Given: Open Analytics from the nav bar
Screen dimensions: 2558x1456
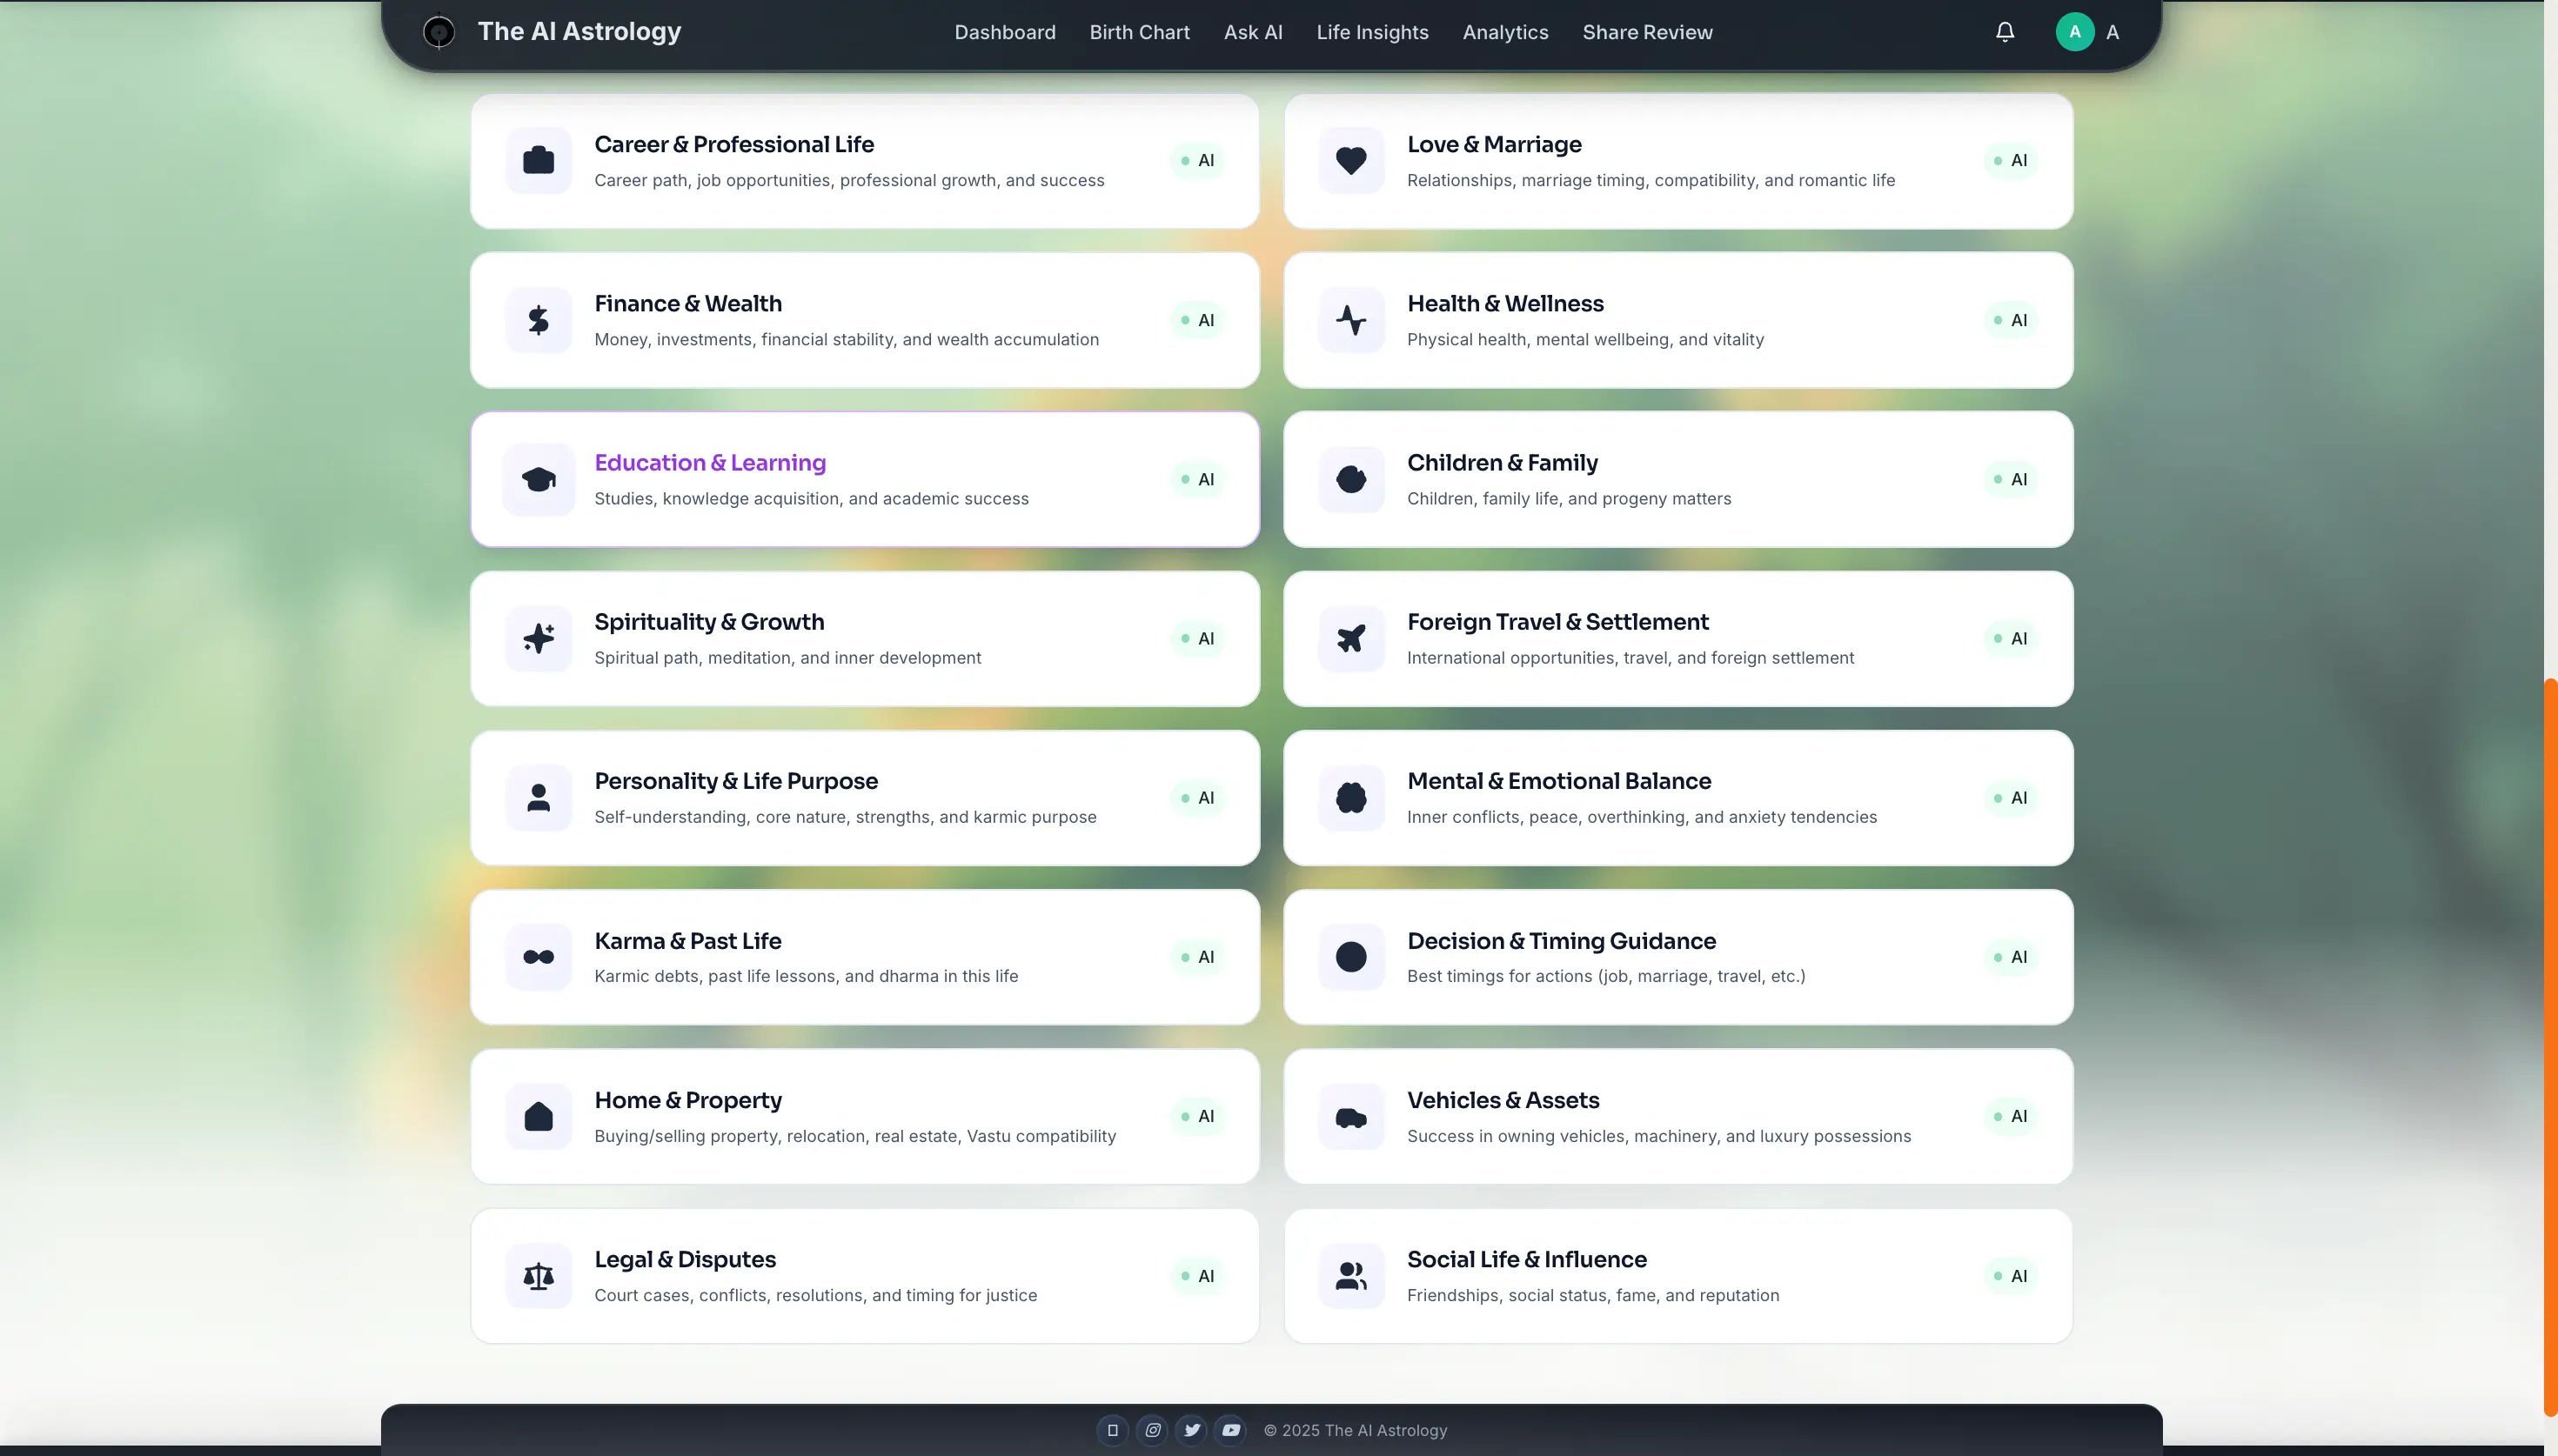Looking at the screenshot, I should tap(1505, 32).
